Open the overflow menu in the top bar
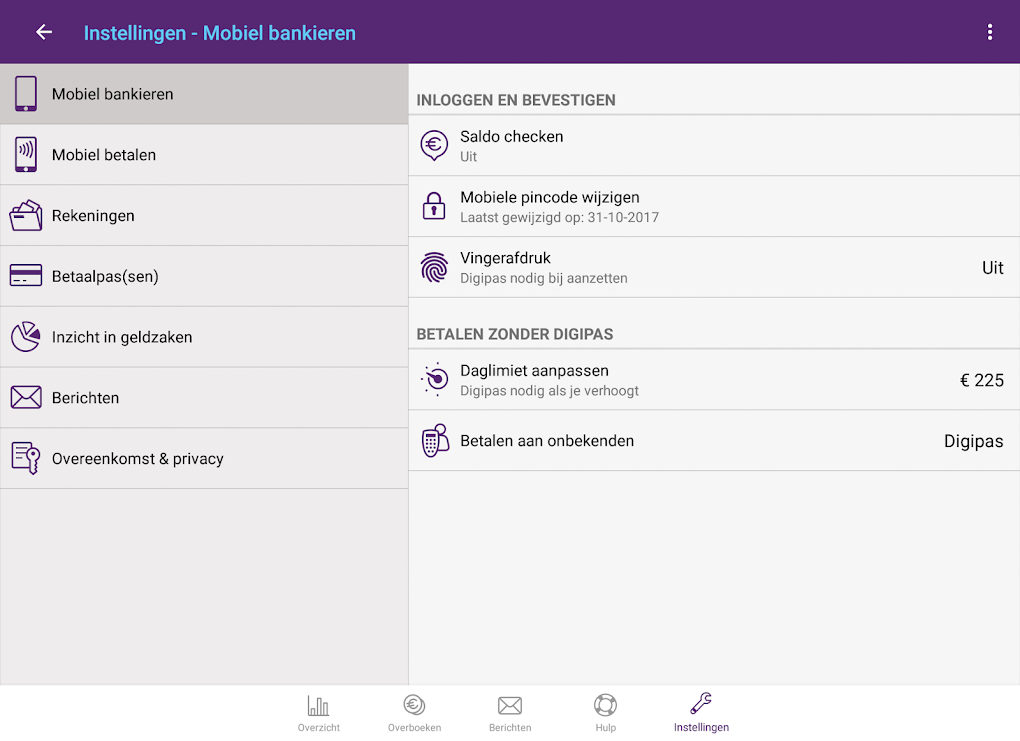 coord(989,31)
